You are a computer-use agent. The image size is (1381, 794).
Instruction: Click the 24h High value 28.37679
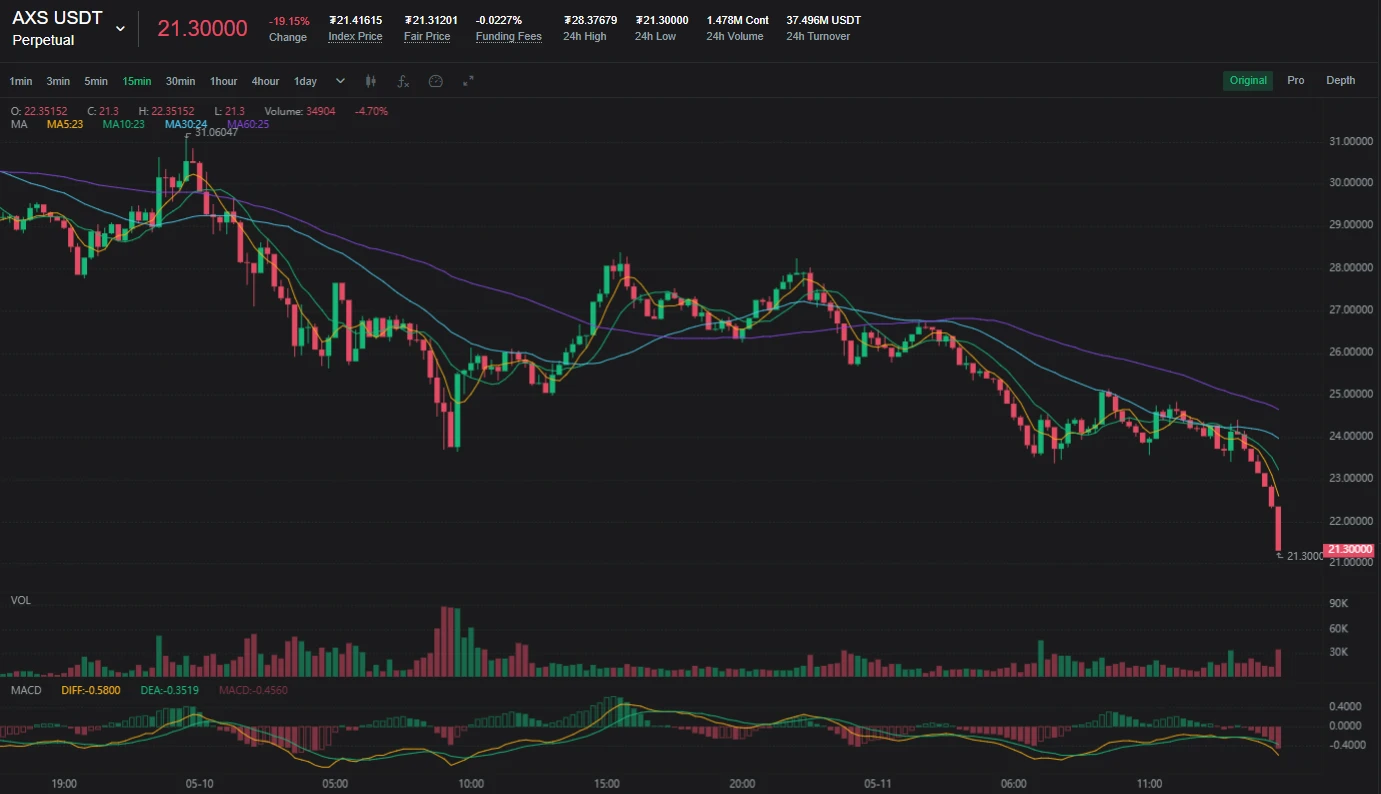[x=590, y=20]
